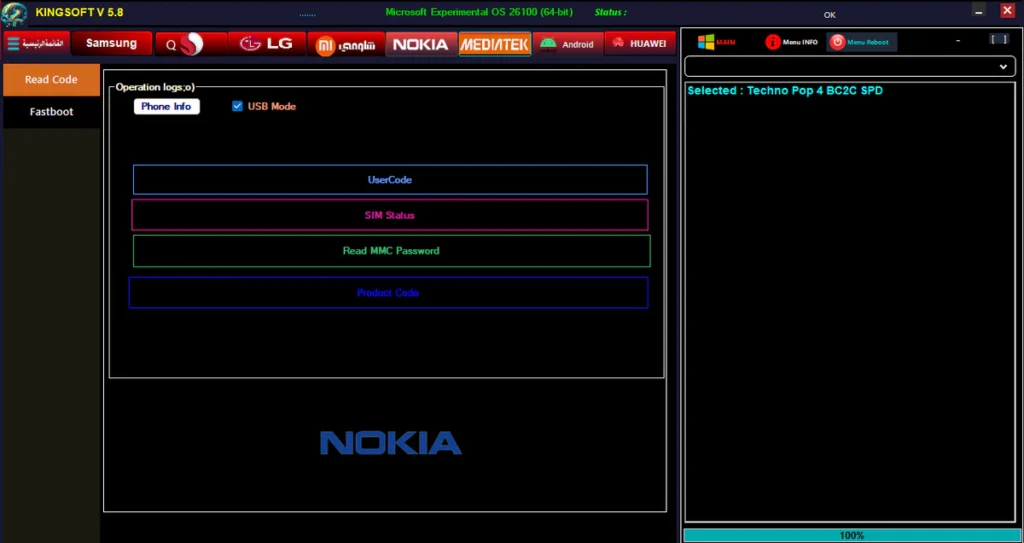Click the OK status text
This screenshot has width=1024, height=543.
[x=829, y=14]
